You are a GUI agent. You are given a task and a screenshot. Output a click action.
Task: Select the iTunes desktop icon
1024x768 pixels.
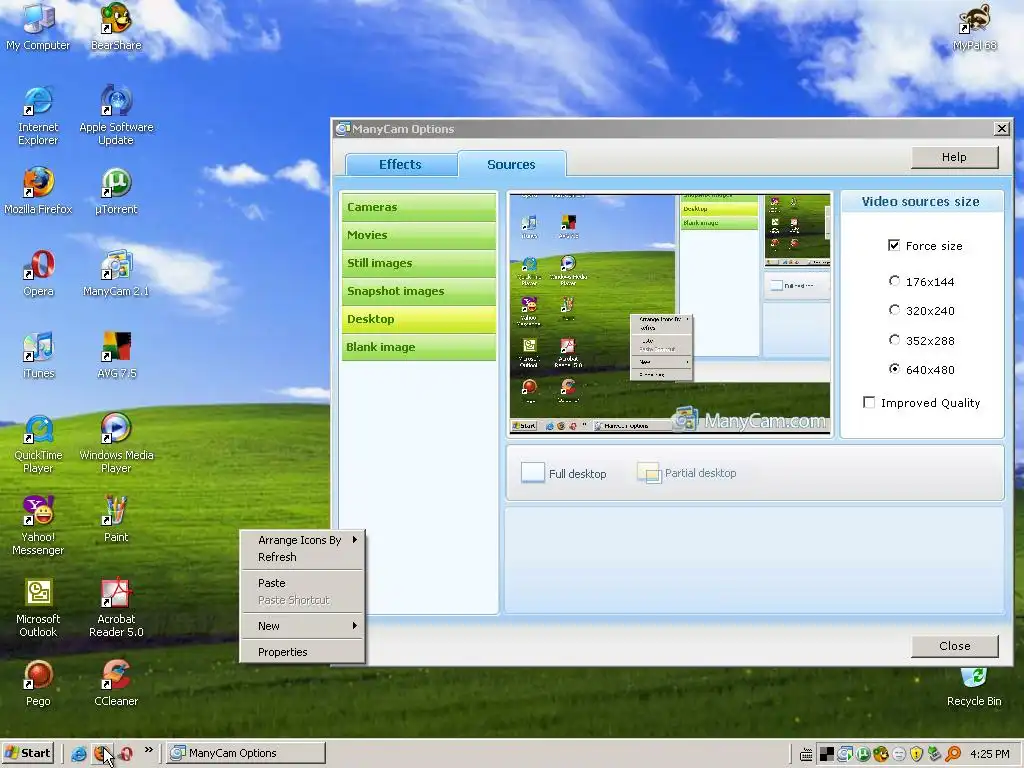pos(38,355)
